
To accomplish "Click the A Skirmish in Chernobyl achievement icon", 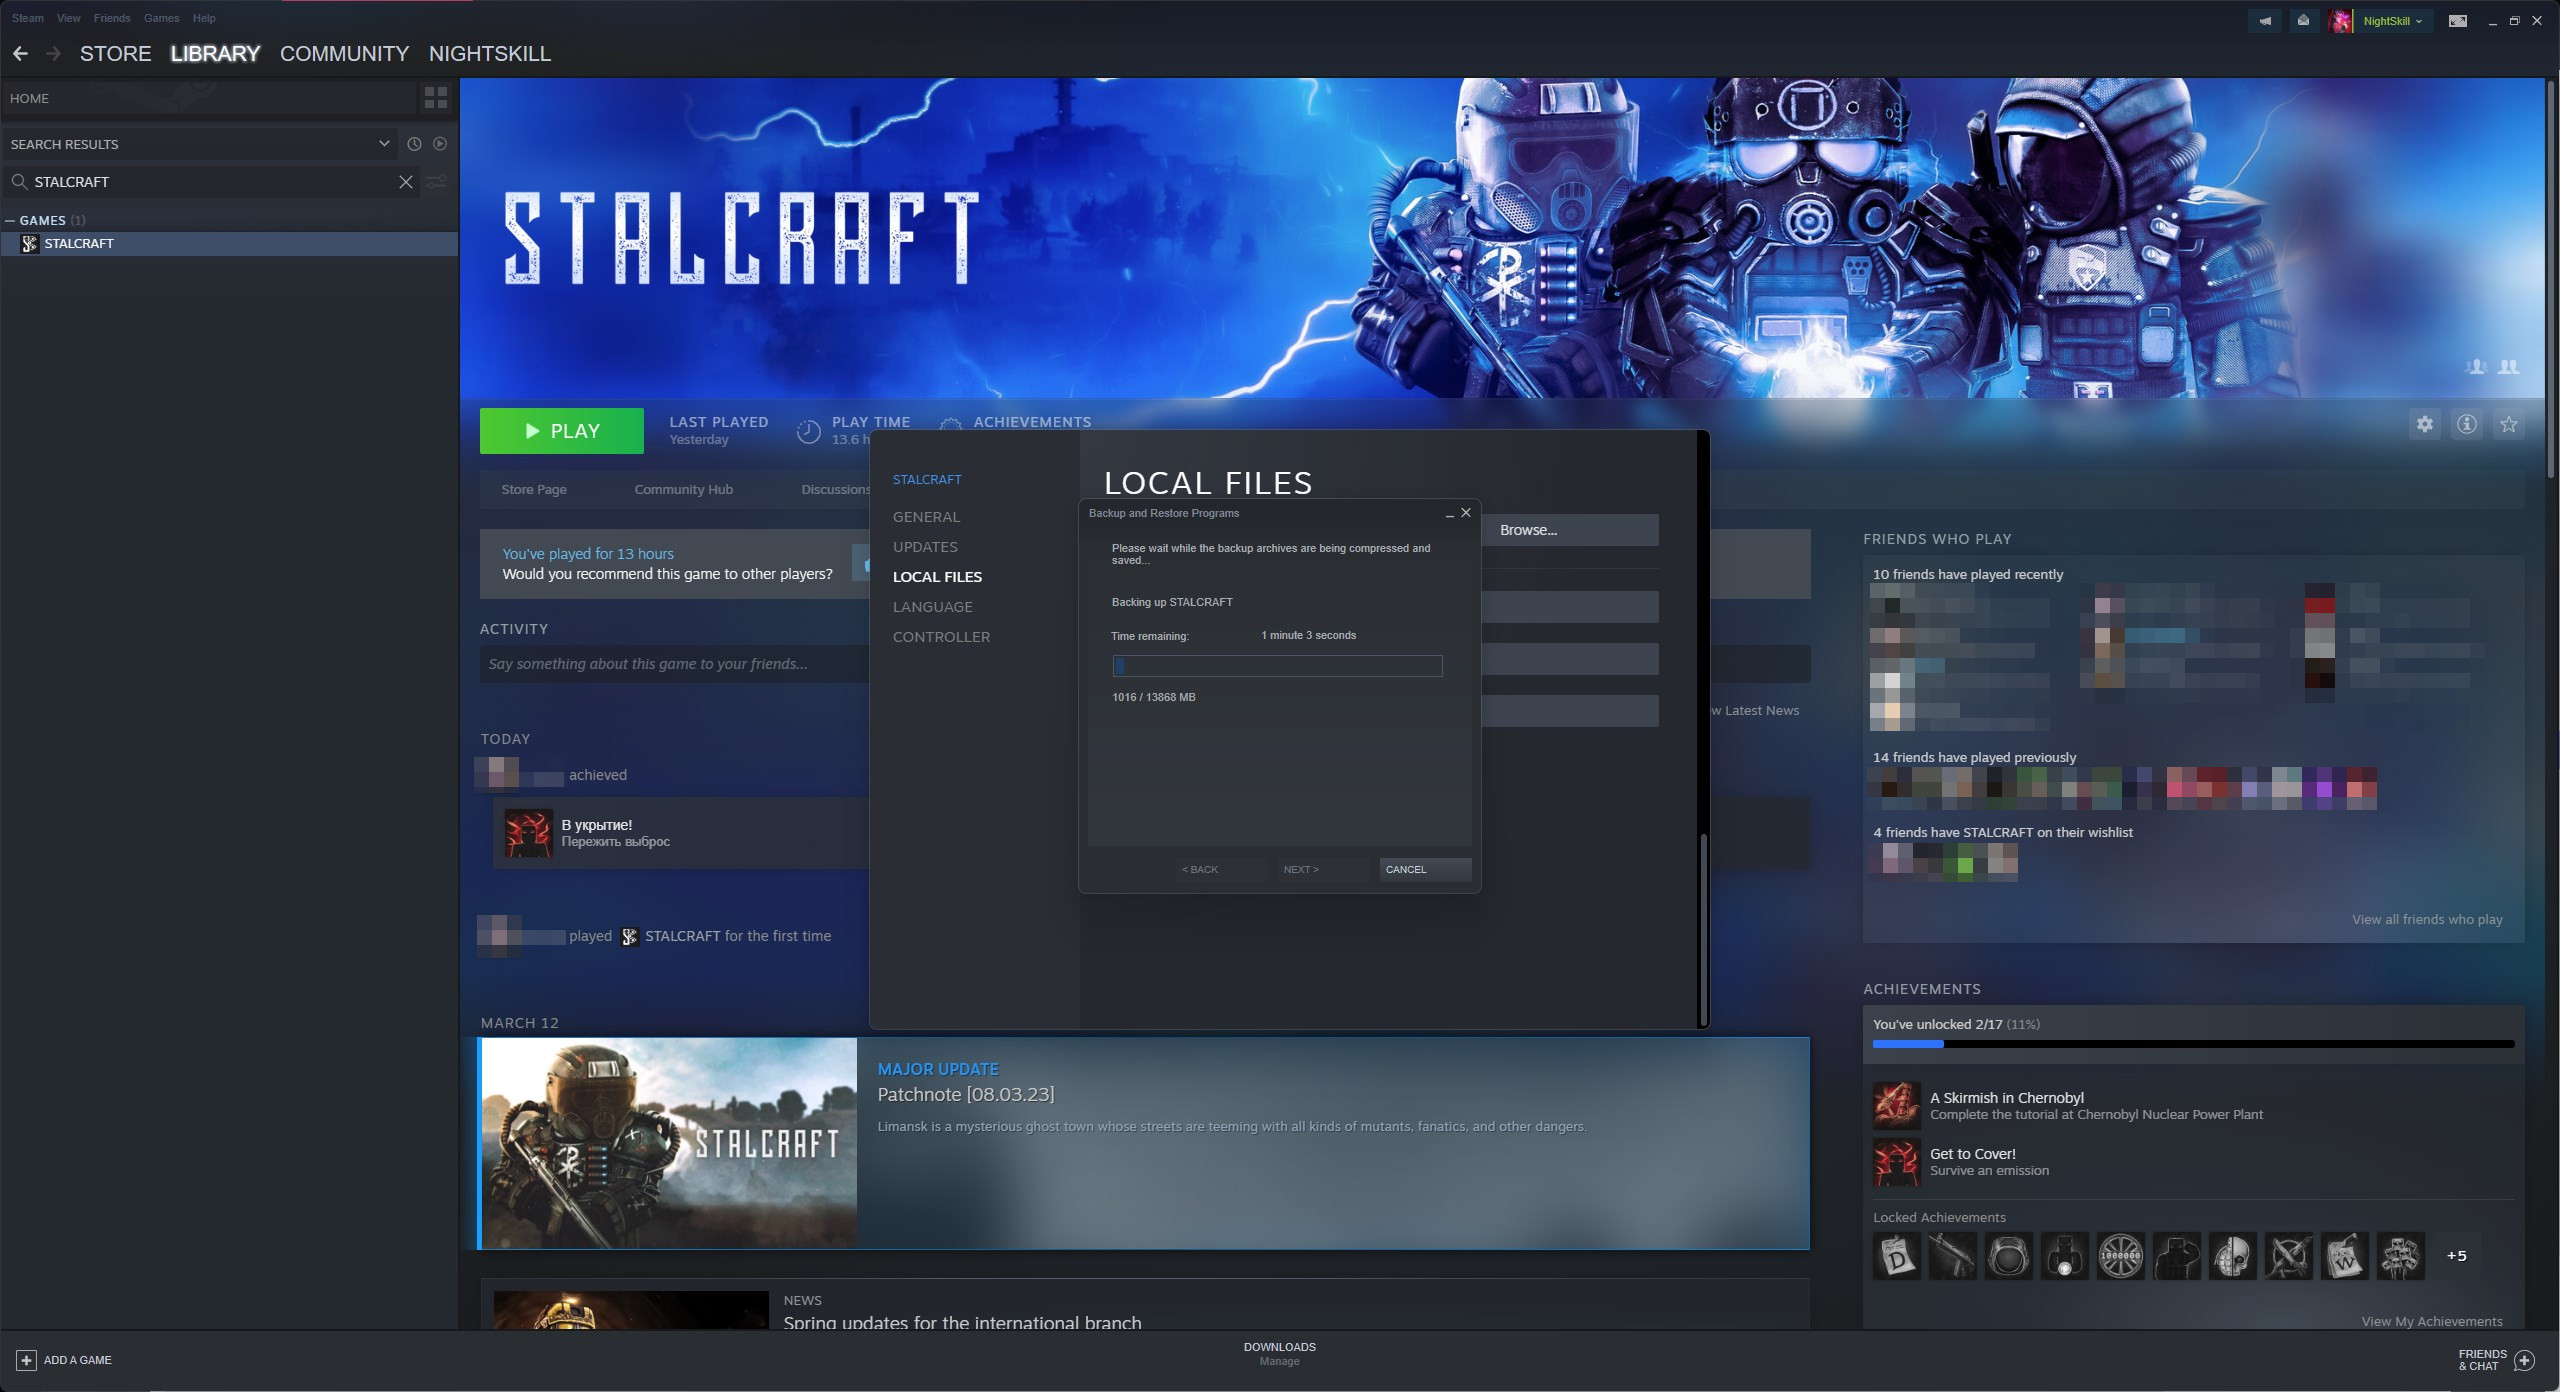I will coord(1897,1105).
